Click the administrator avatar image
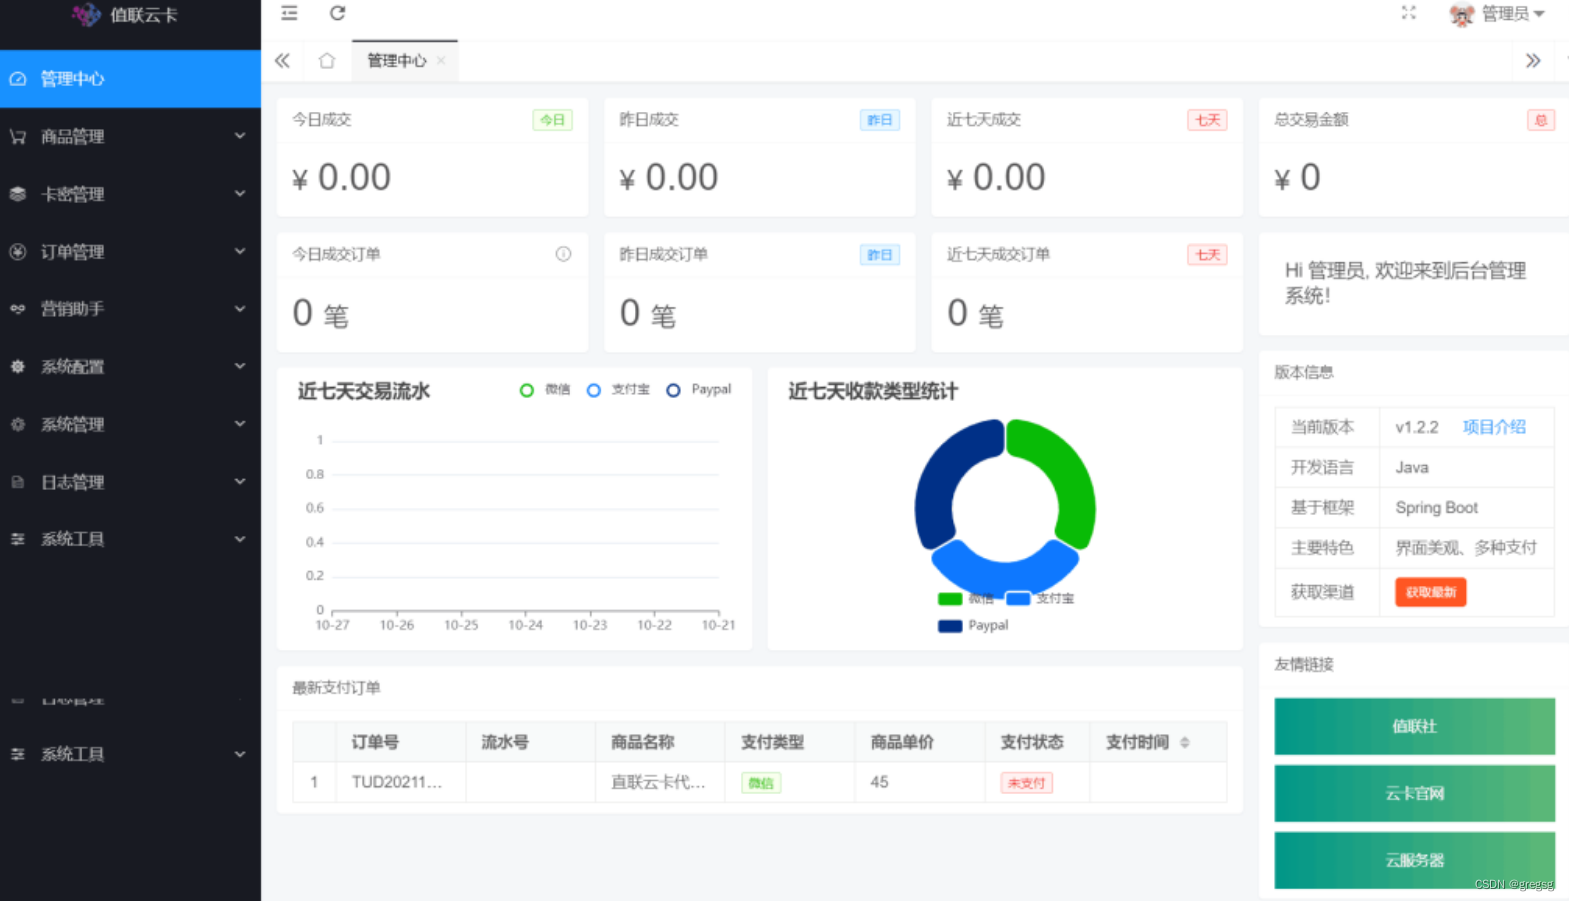Screen dimensions: 1569x901 pos(1462,14)
